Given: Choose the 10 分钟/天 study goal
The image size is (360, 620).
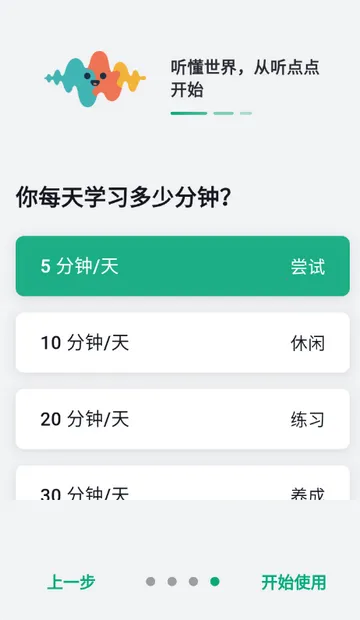Looking at the screenshot, I should tap(182, 342).
